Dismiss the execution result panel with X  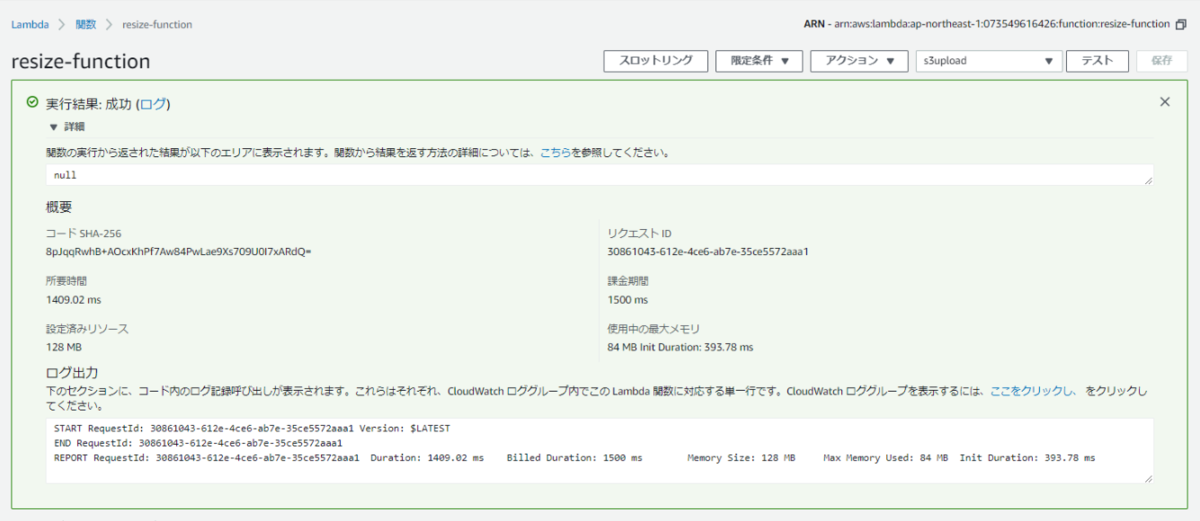1165,102
